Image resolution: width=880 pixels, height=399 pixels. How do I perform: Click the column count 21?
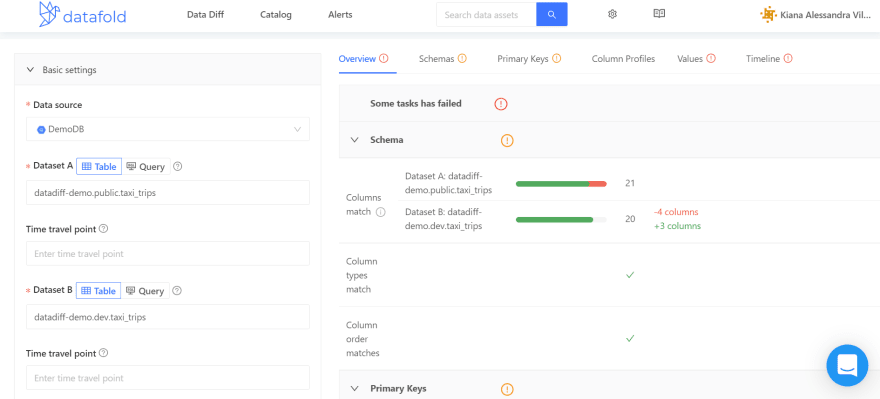pos(630,184)
